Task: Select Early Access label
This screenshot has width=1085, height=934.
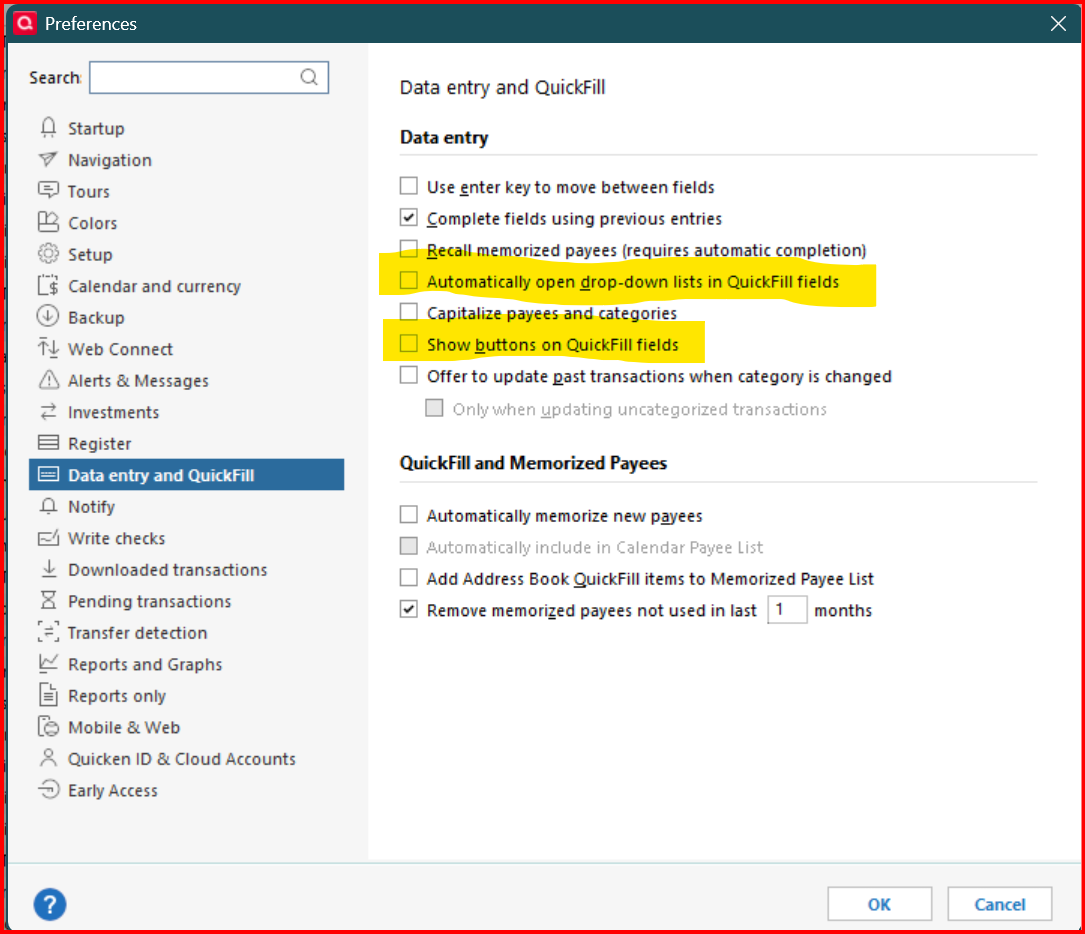Action: (113, 790)
